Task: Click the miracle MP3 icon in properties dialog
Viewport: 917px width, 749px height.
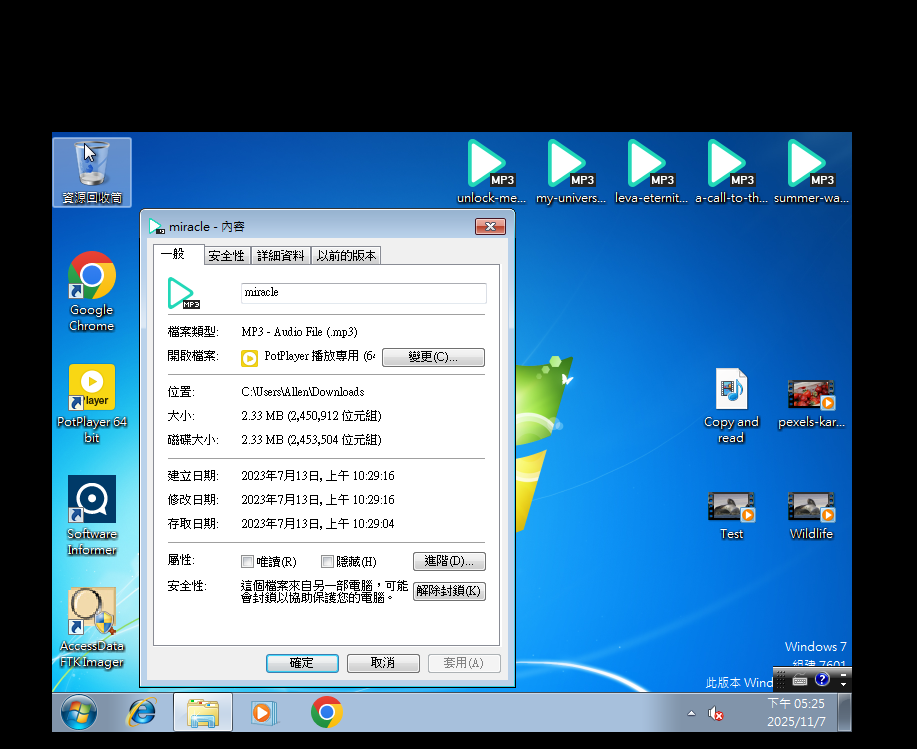Action: 183,294
